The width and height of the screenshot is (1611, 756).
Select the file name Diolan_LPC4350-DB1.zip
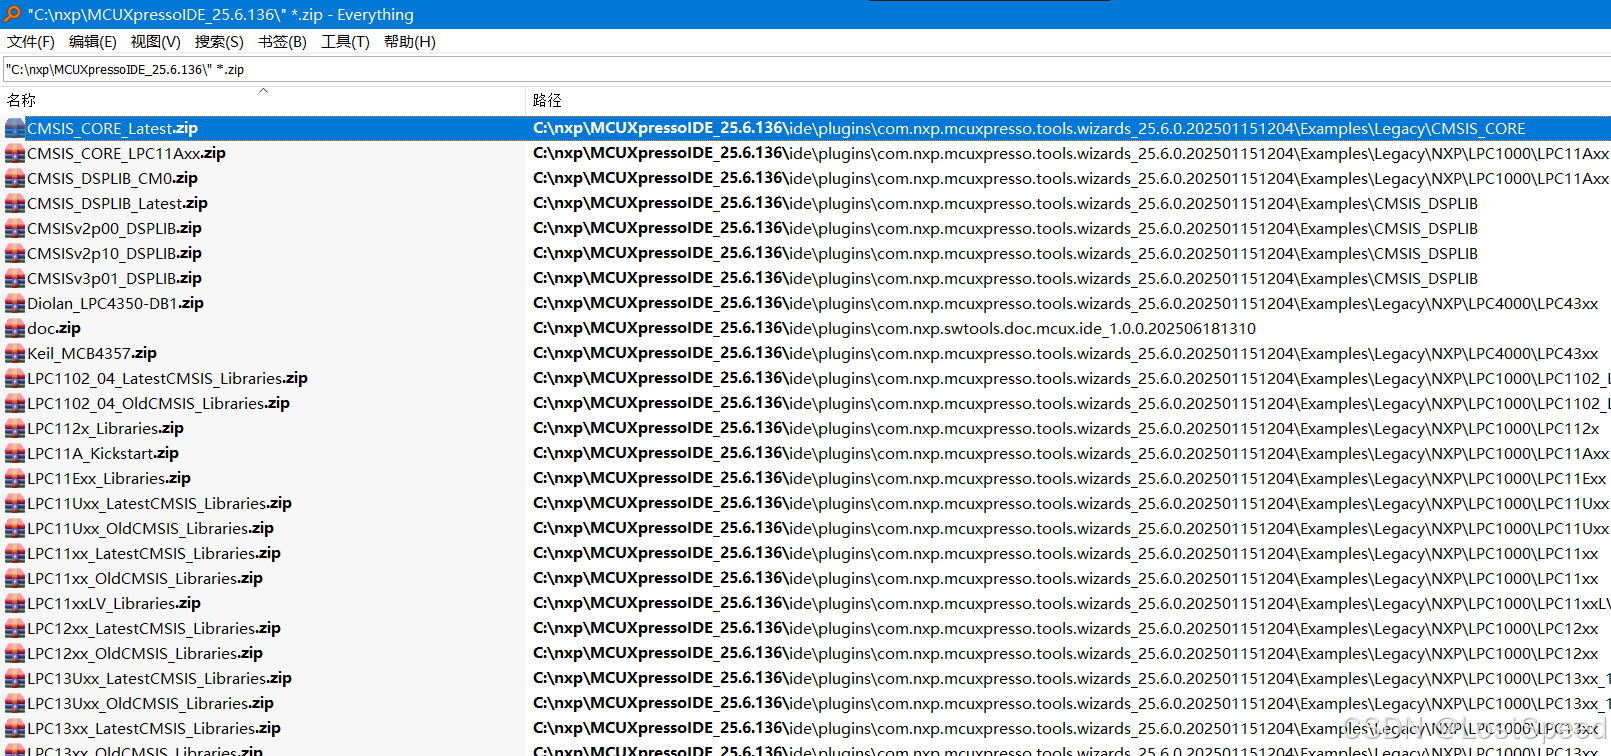click(115, 304)
